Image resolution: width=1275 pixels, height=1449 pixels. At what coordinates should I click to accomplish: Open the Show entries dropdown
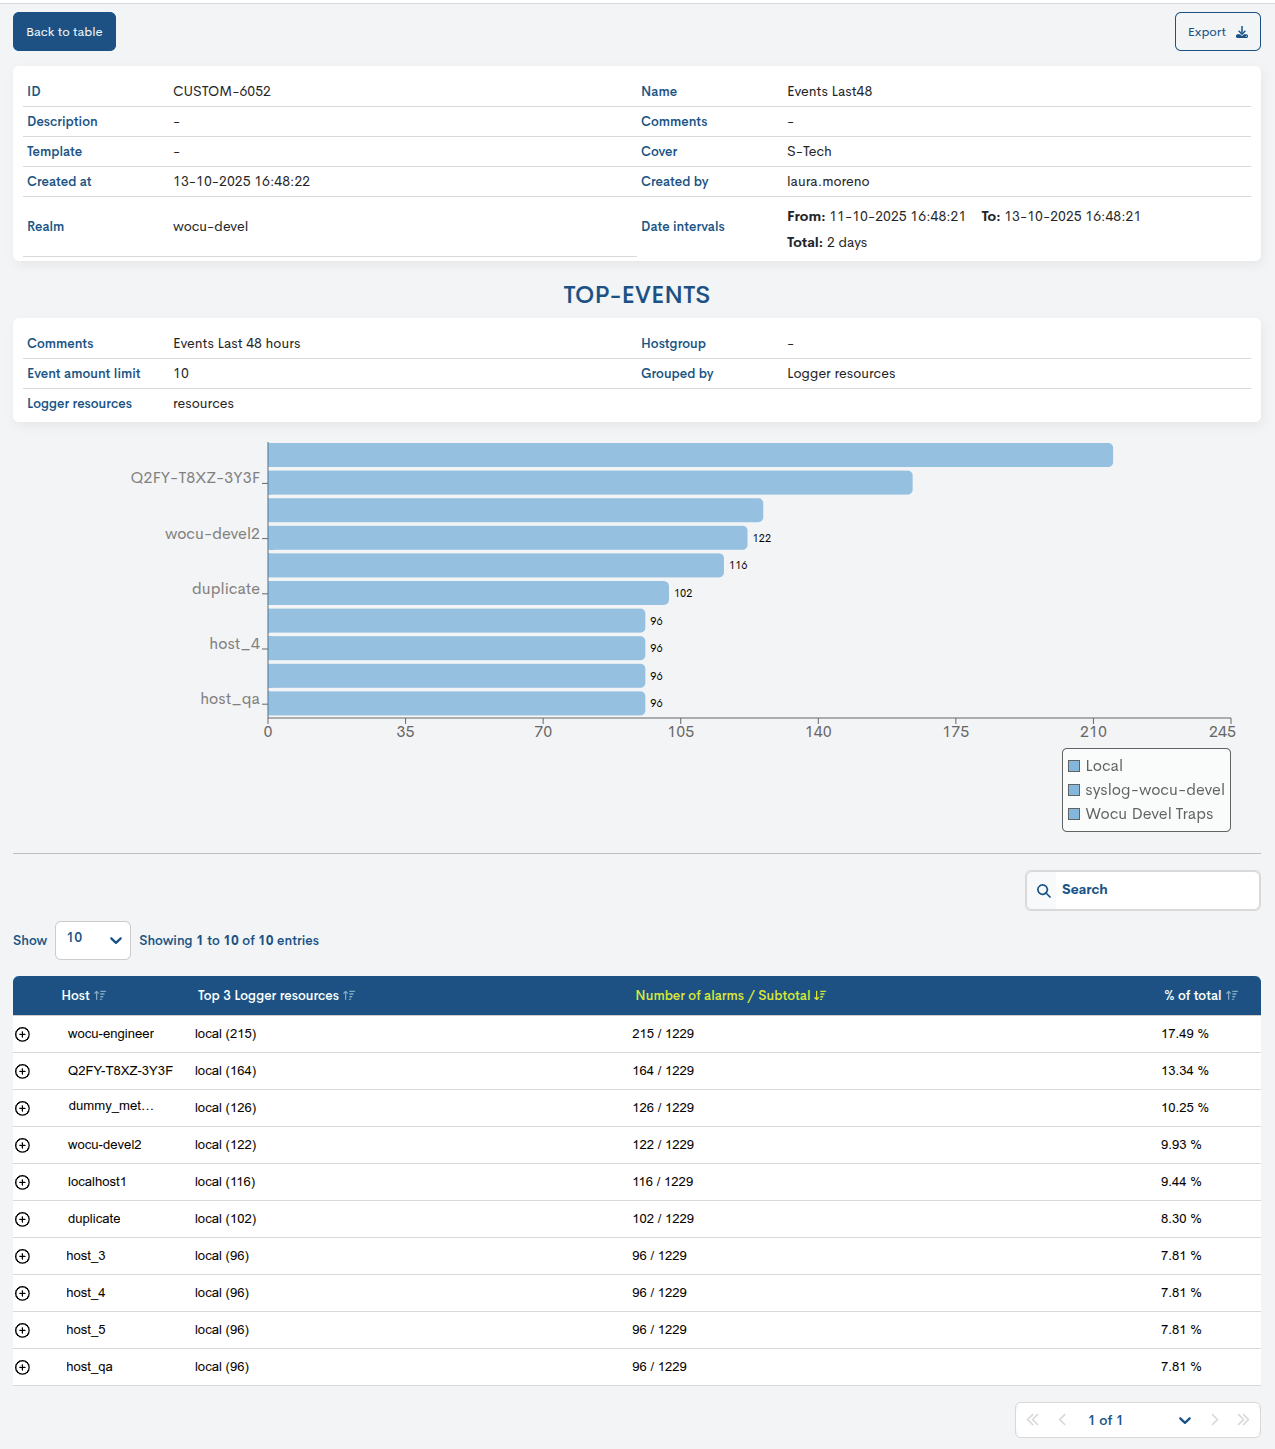92,940
